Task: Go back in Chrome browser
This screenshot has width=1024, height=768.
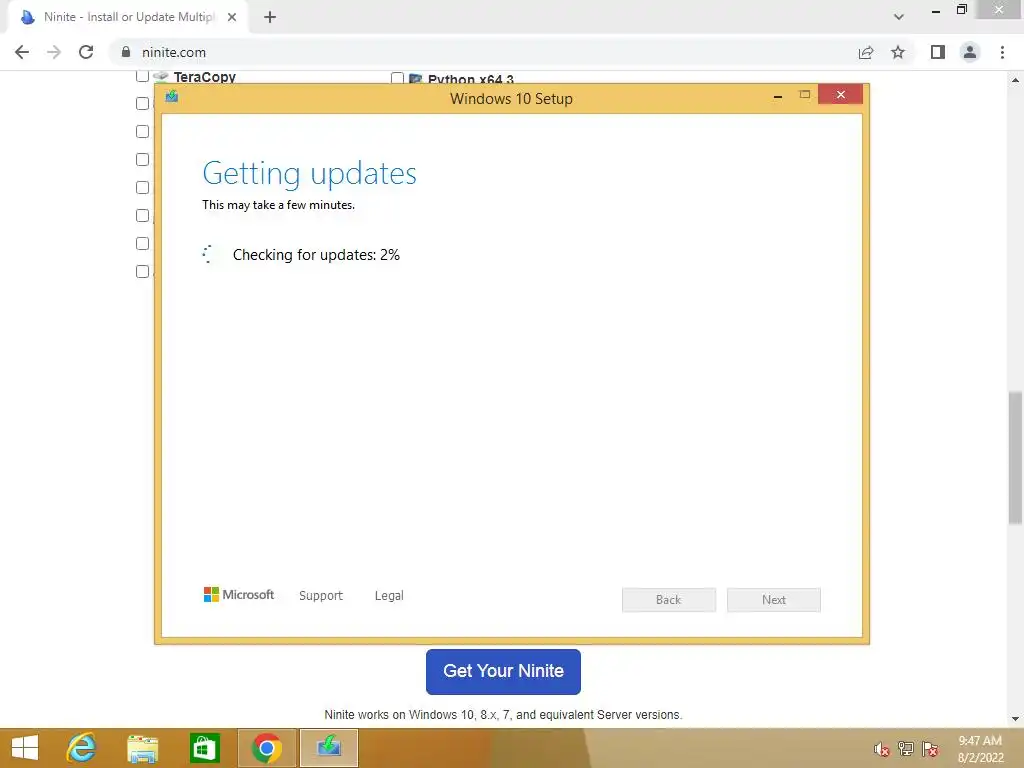Action: pos(22,52)
